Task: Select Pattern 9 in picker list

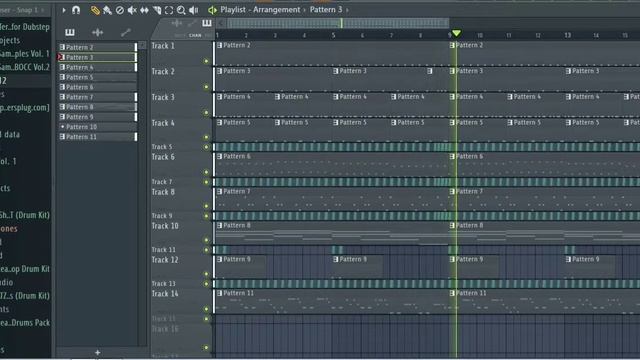Action: (x=97, y=117)
